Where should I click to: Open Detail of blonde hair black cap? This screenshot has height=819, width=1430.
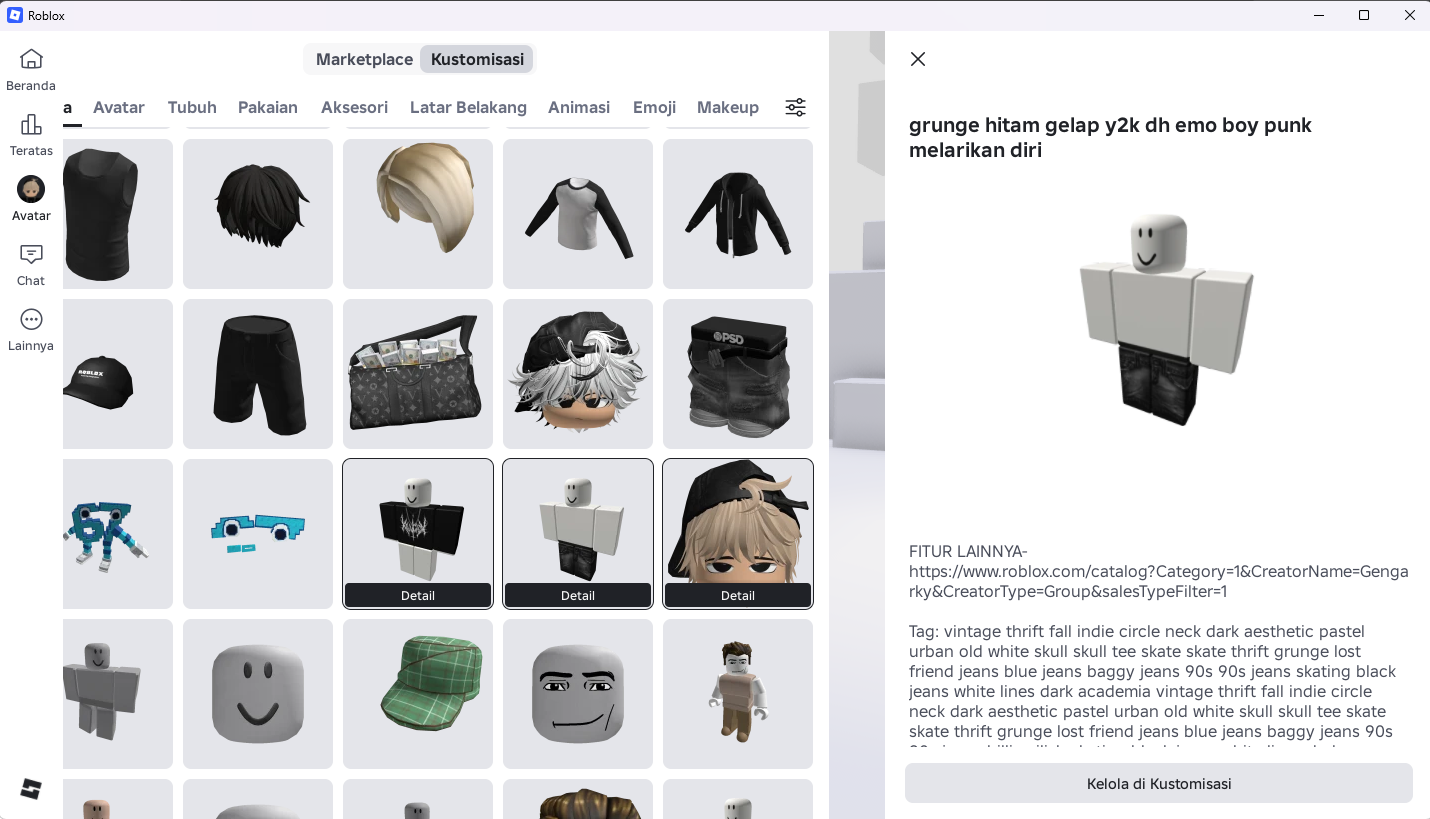(x=738, y=595)
